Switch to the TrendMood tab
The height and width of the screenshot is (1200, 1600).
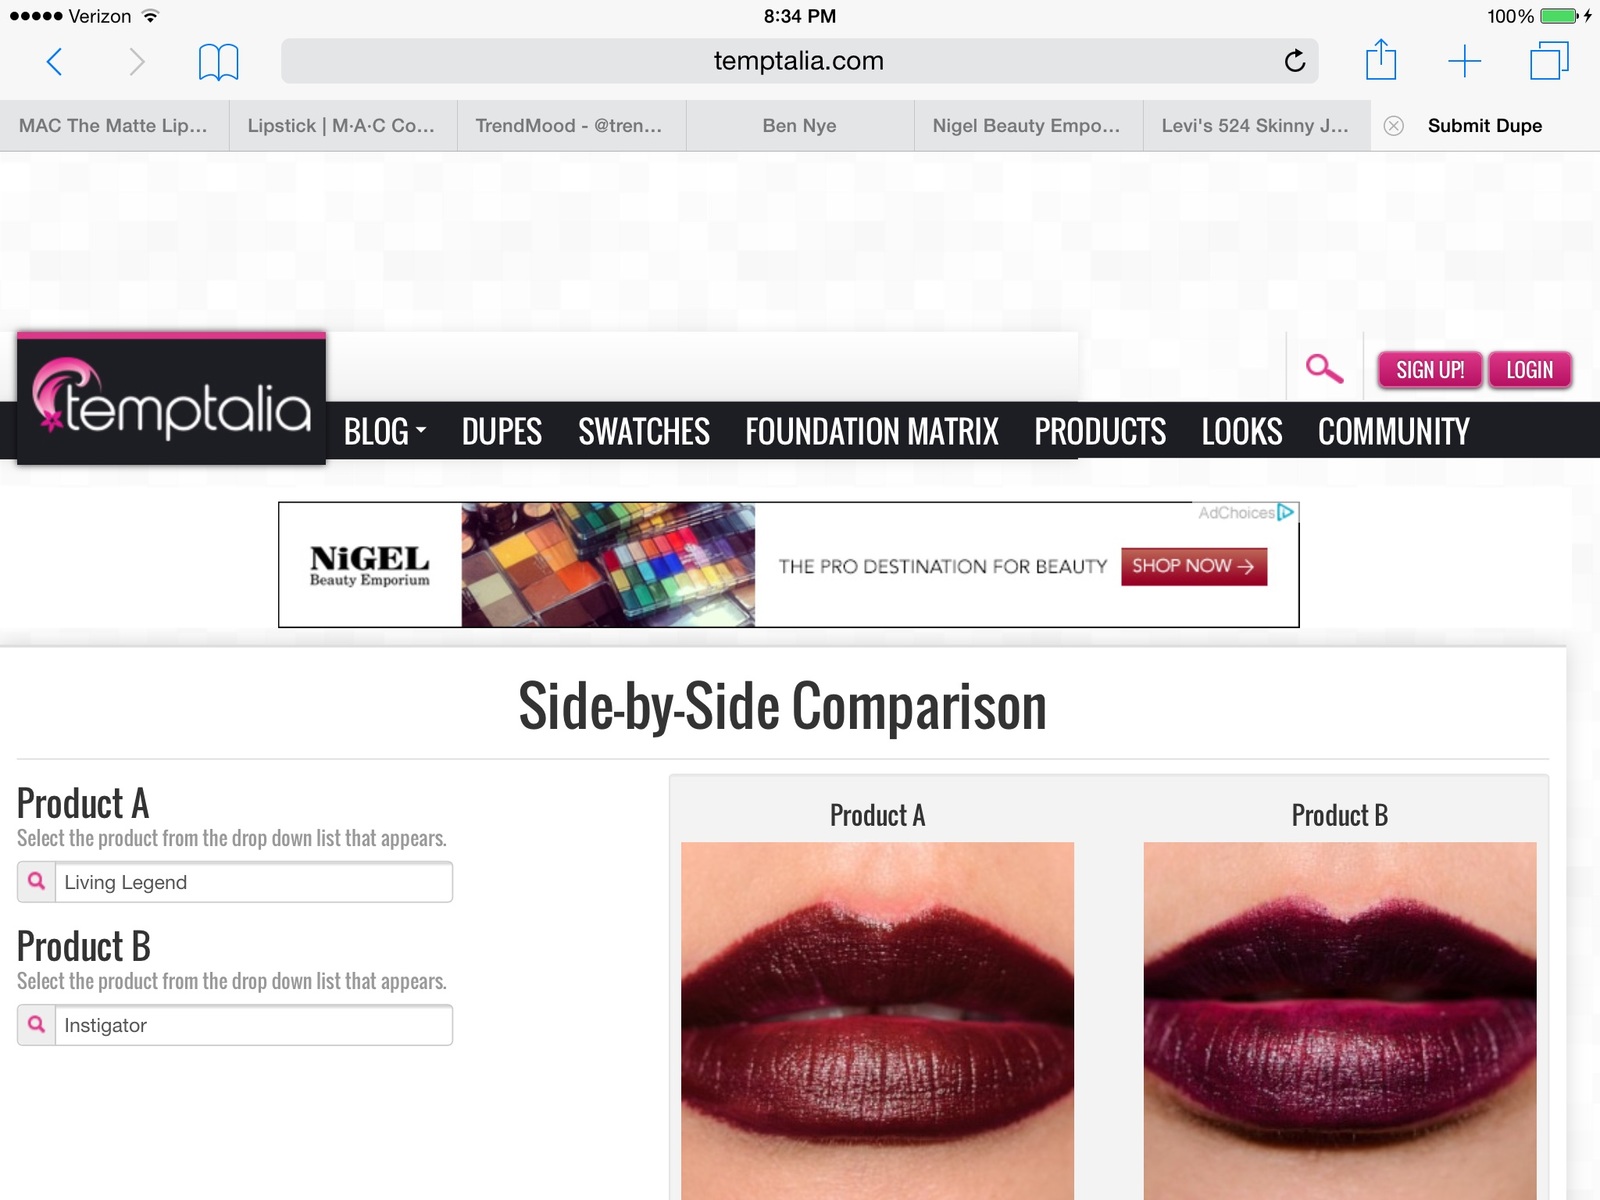click(571, 126)
